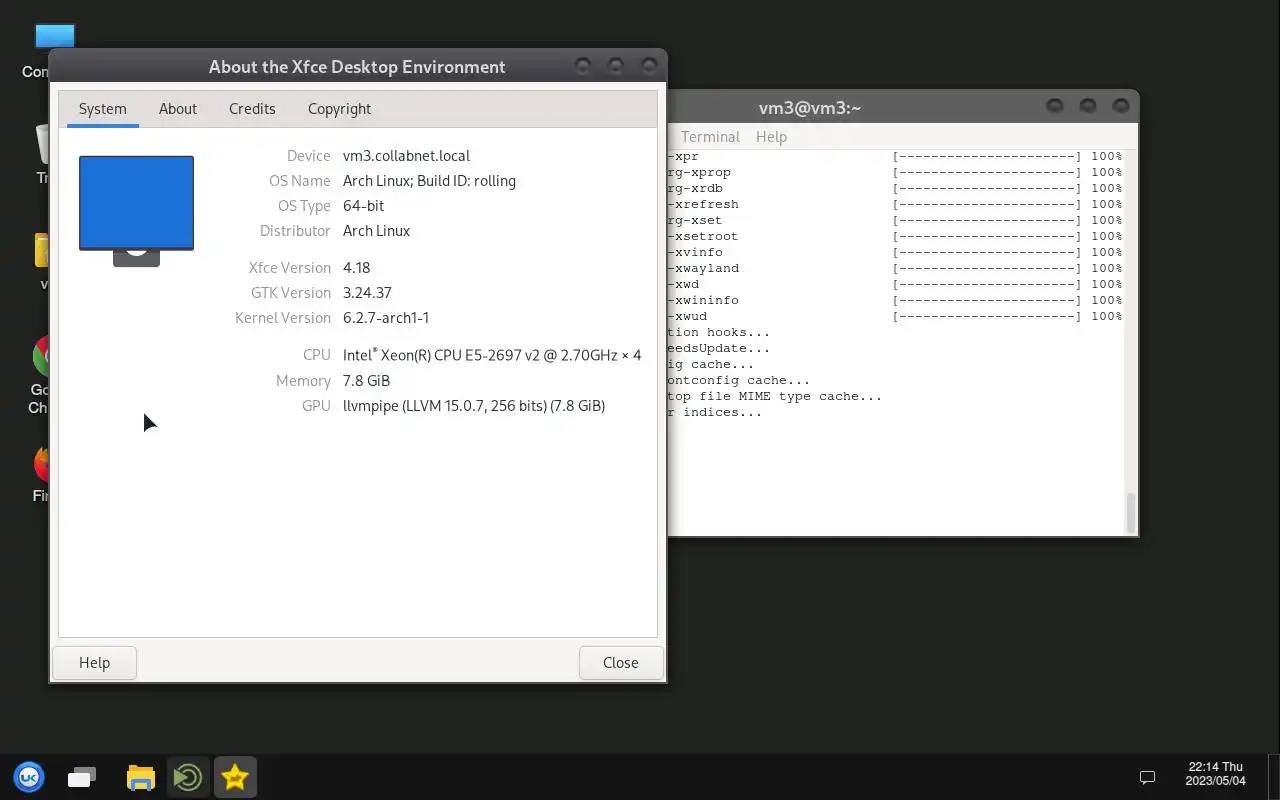
Task: Click the Memory value 7.8 GiB
Action: (x=366, y=381)
